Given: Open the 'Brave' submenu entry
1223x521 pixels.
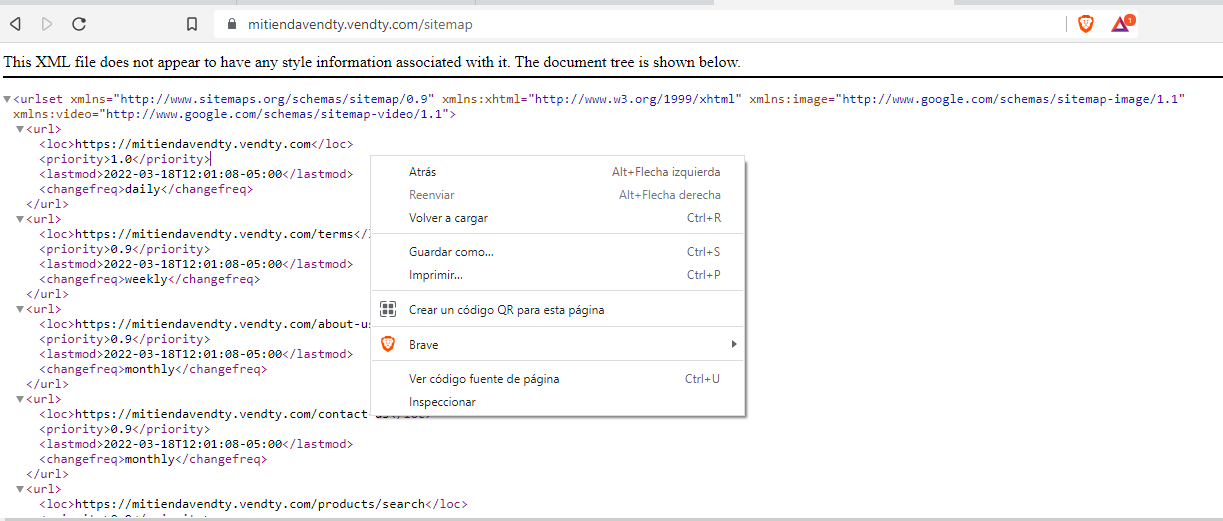Looking at the screenshot, I should (558, 344).
